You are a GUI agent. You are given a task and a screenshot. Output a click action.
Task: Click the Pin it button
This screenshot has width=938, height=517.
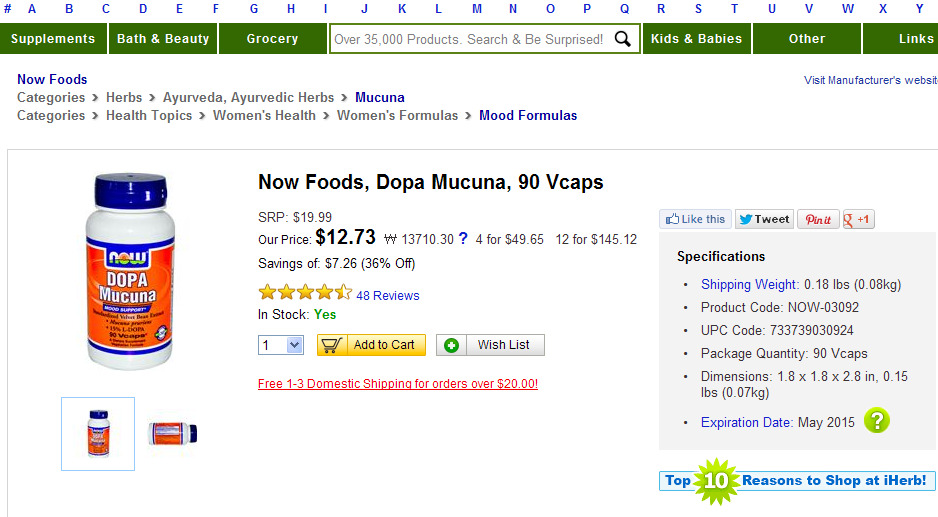click(x=818, y=219)
